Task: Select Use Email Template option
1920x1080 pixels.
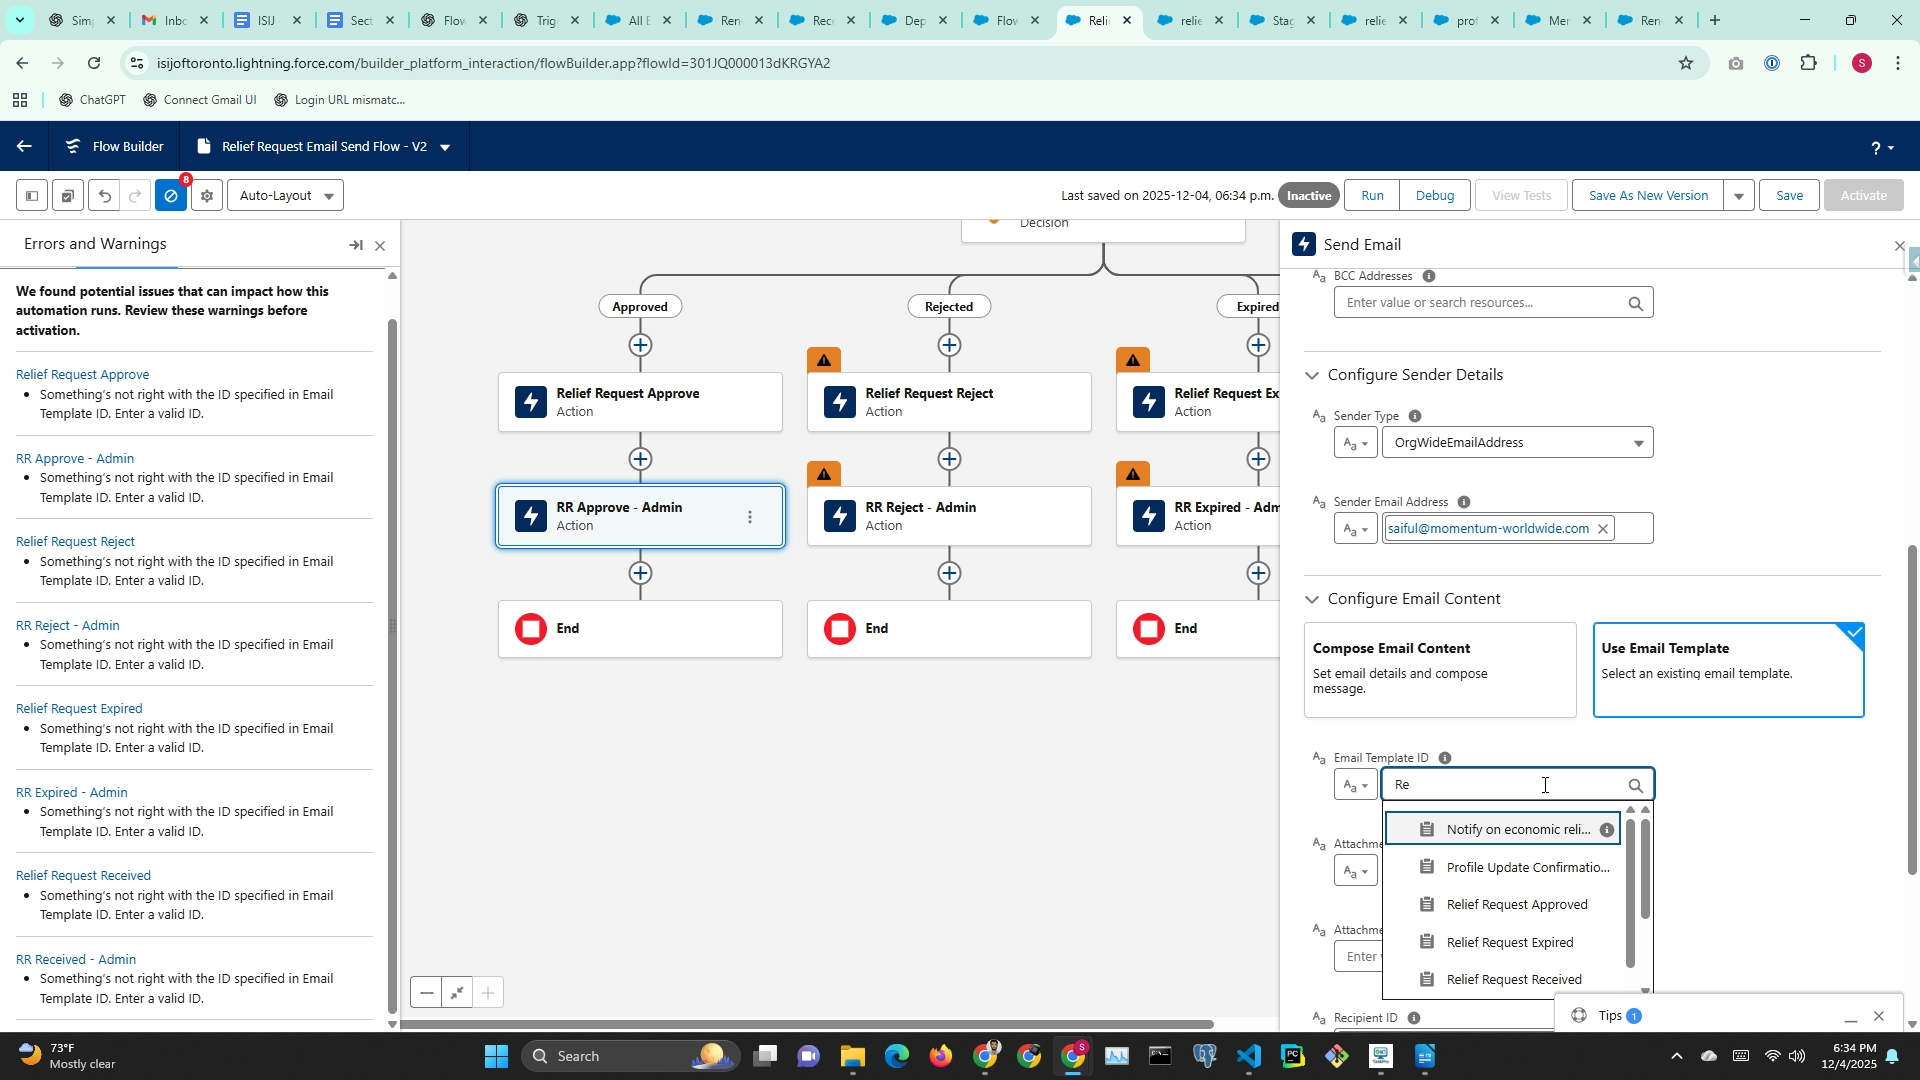Action: point(1728,670)
